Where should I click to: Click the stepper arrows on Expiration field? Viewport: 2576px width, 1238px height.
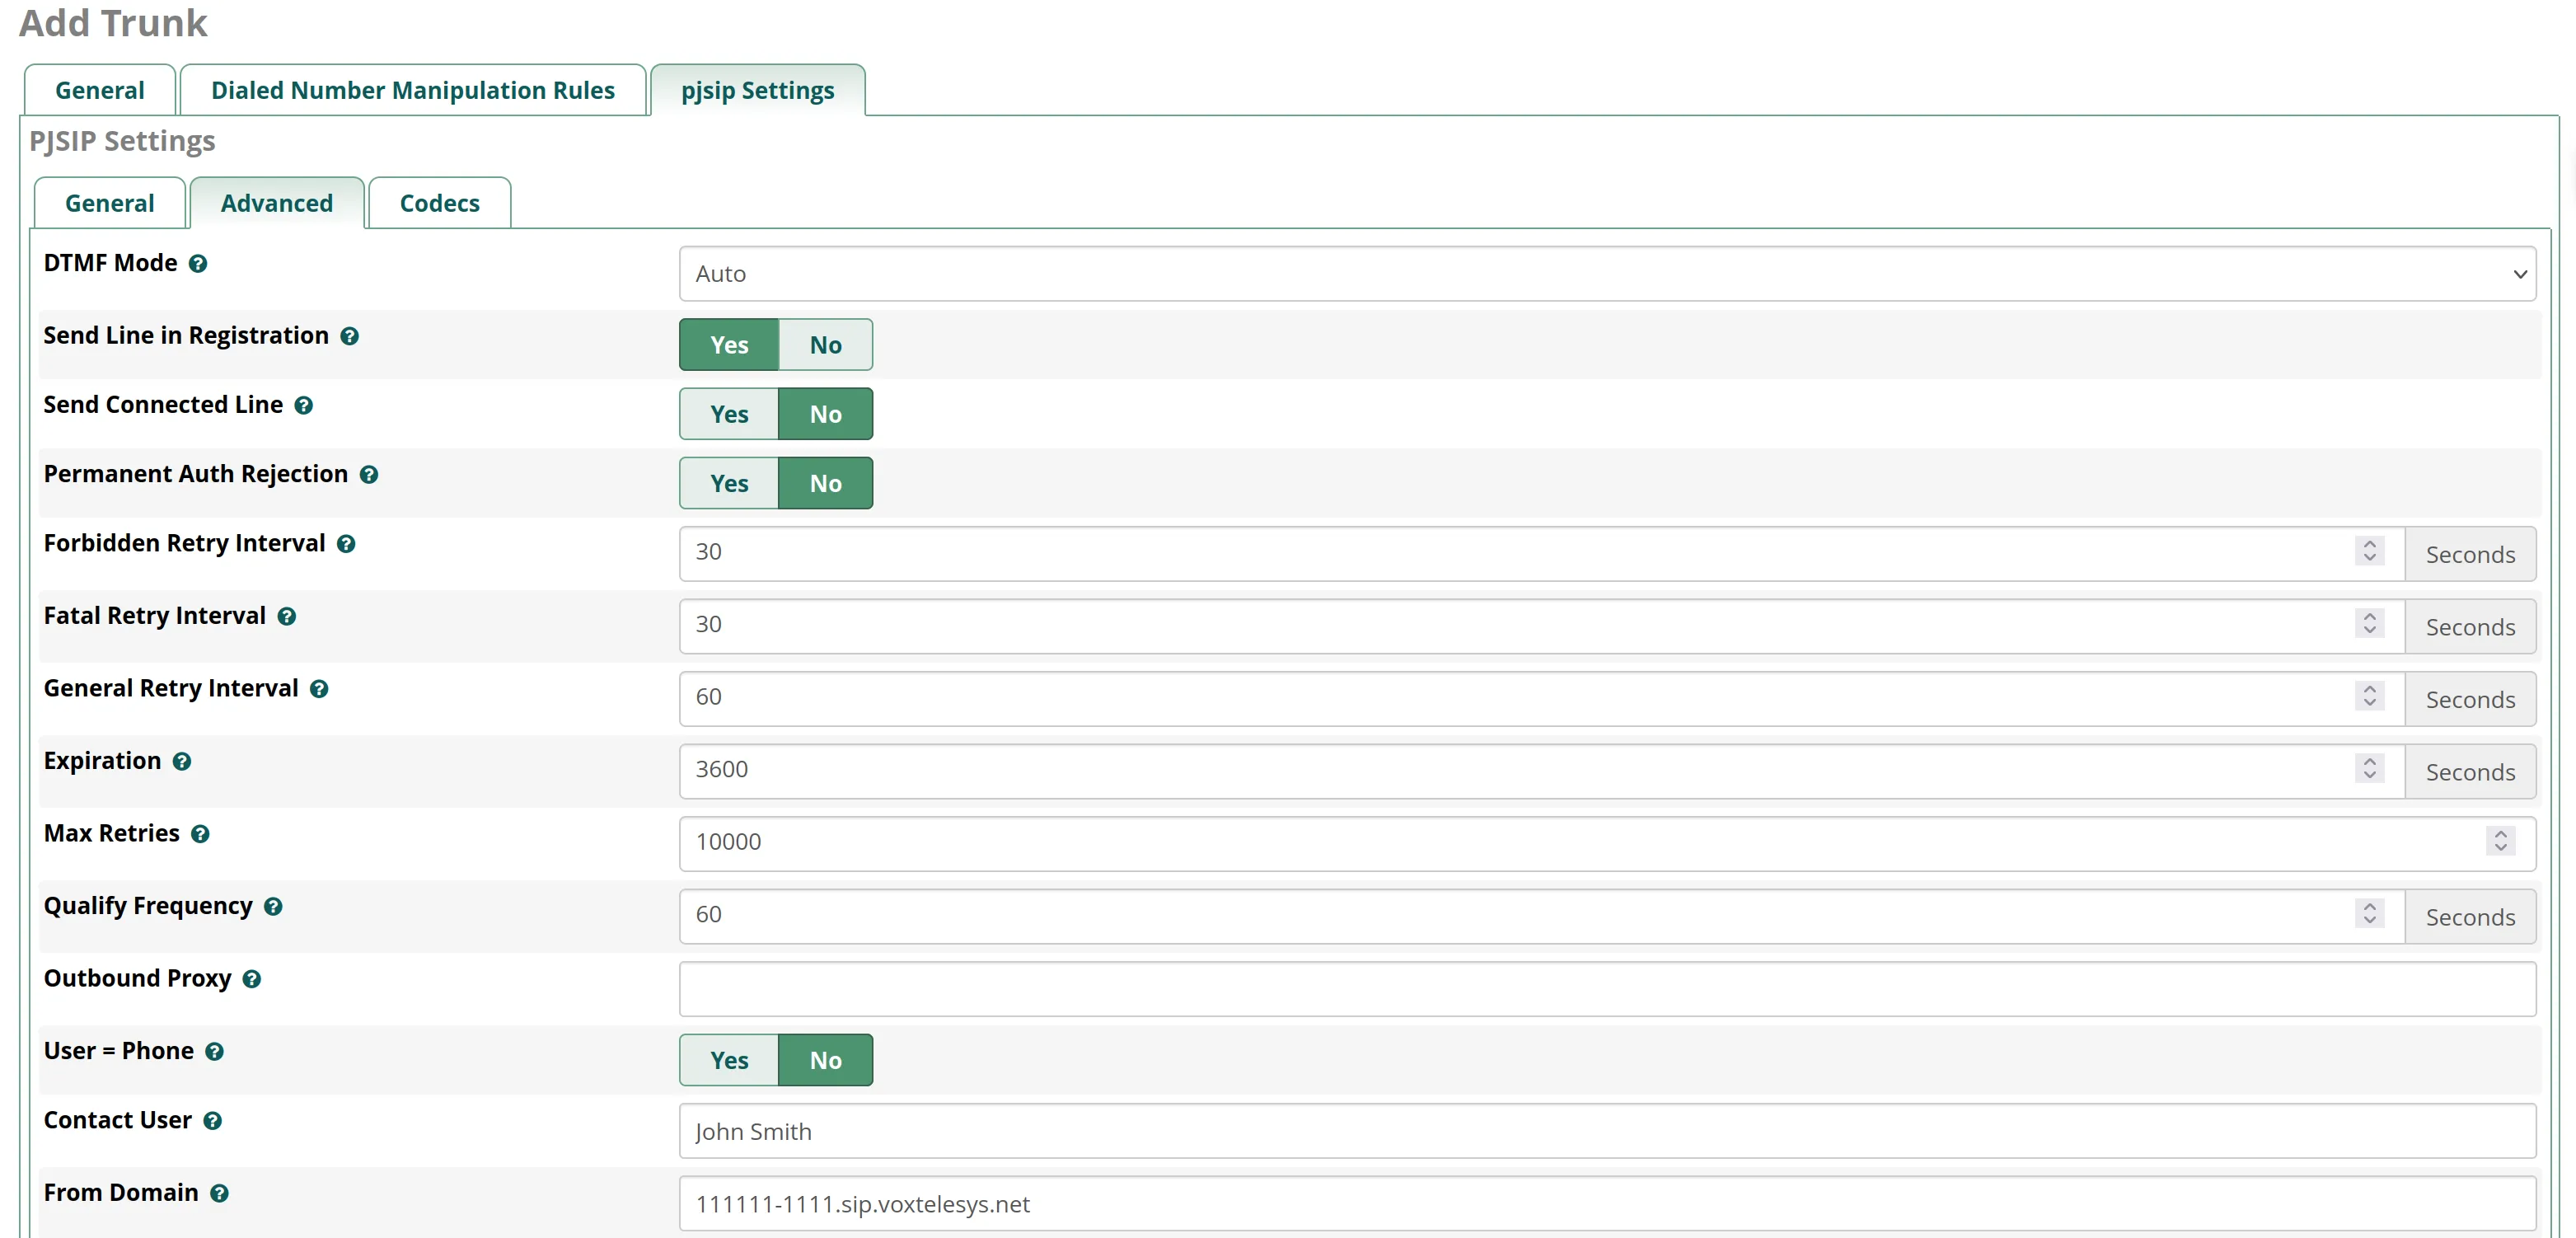2369,769
